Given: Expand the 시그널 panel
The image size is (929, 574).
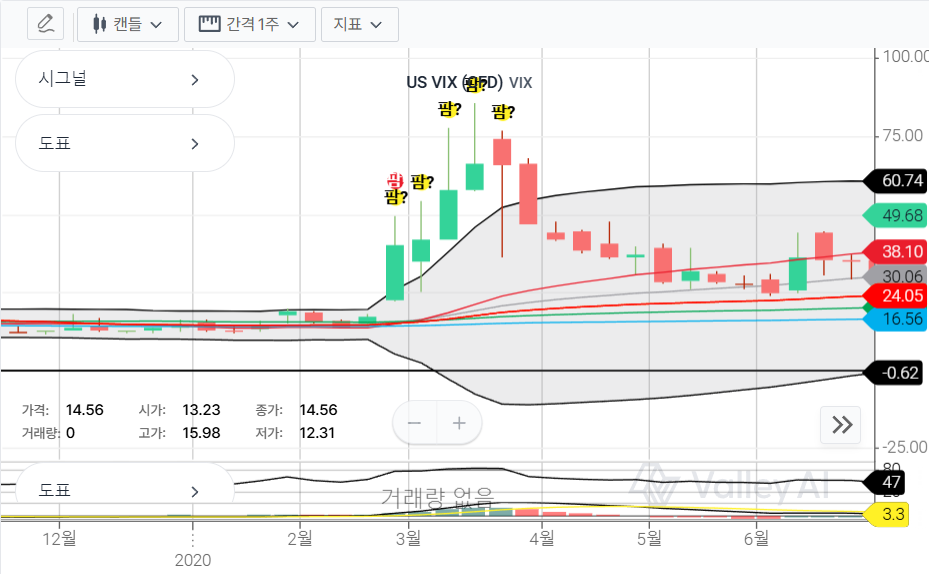Looking at the screenshot, I should coord(124,79).
